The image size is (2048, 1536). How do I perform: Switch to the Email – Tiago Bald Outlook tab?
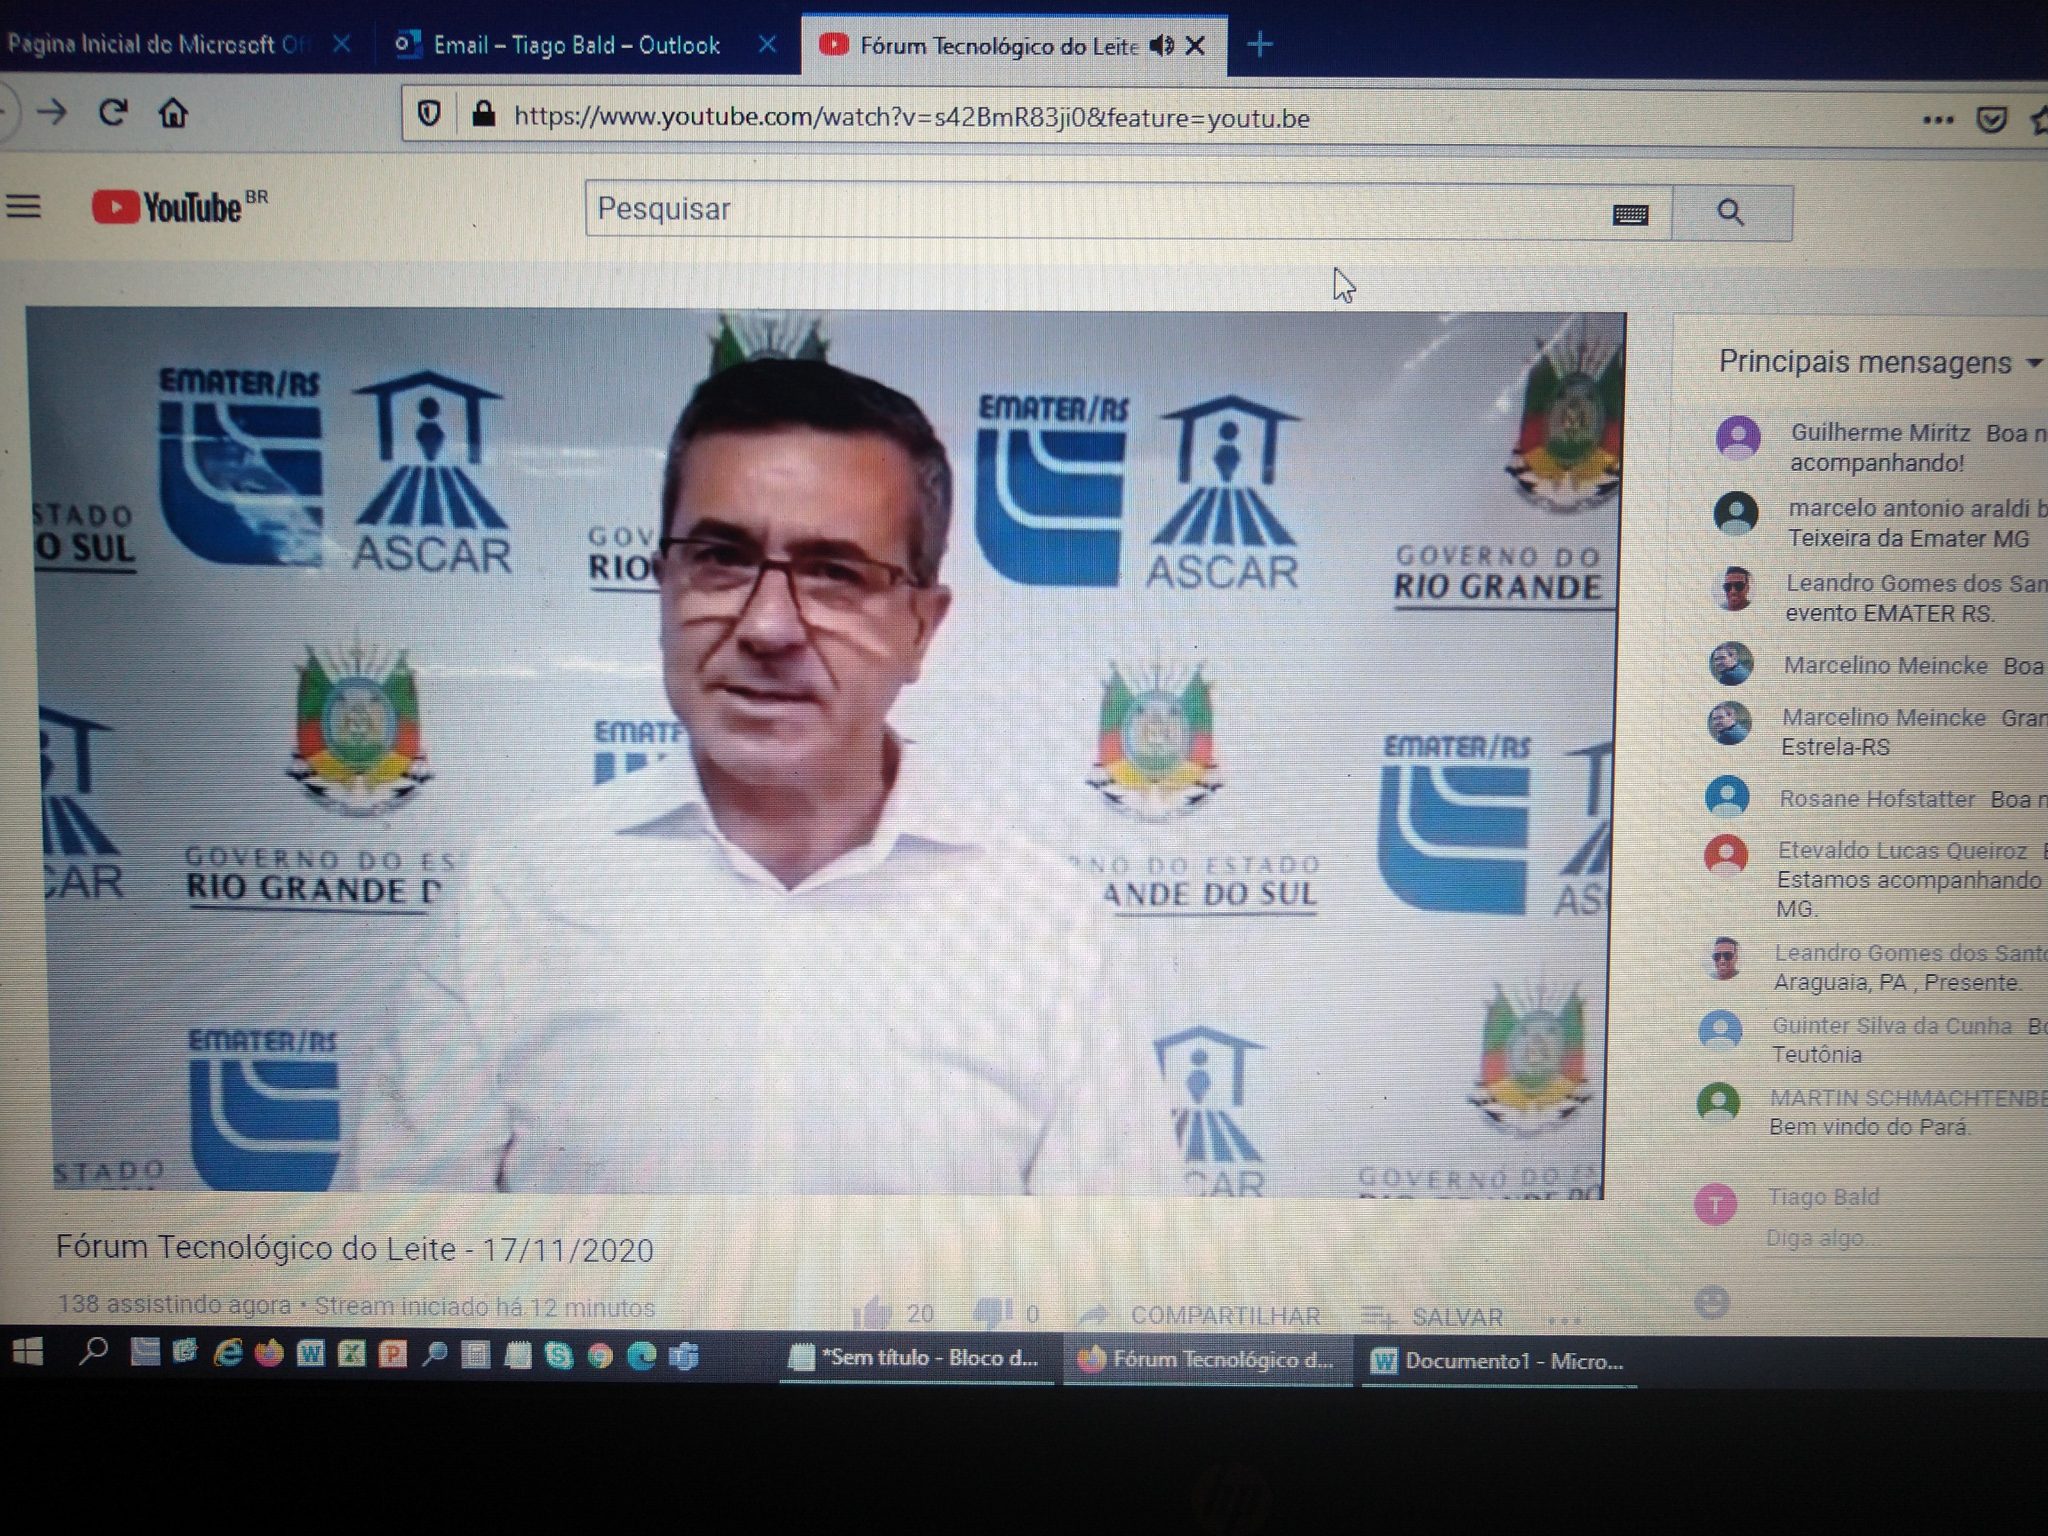pos(575,45)
